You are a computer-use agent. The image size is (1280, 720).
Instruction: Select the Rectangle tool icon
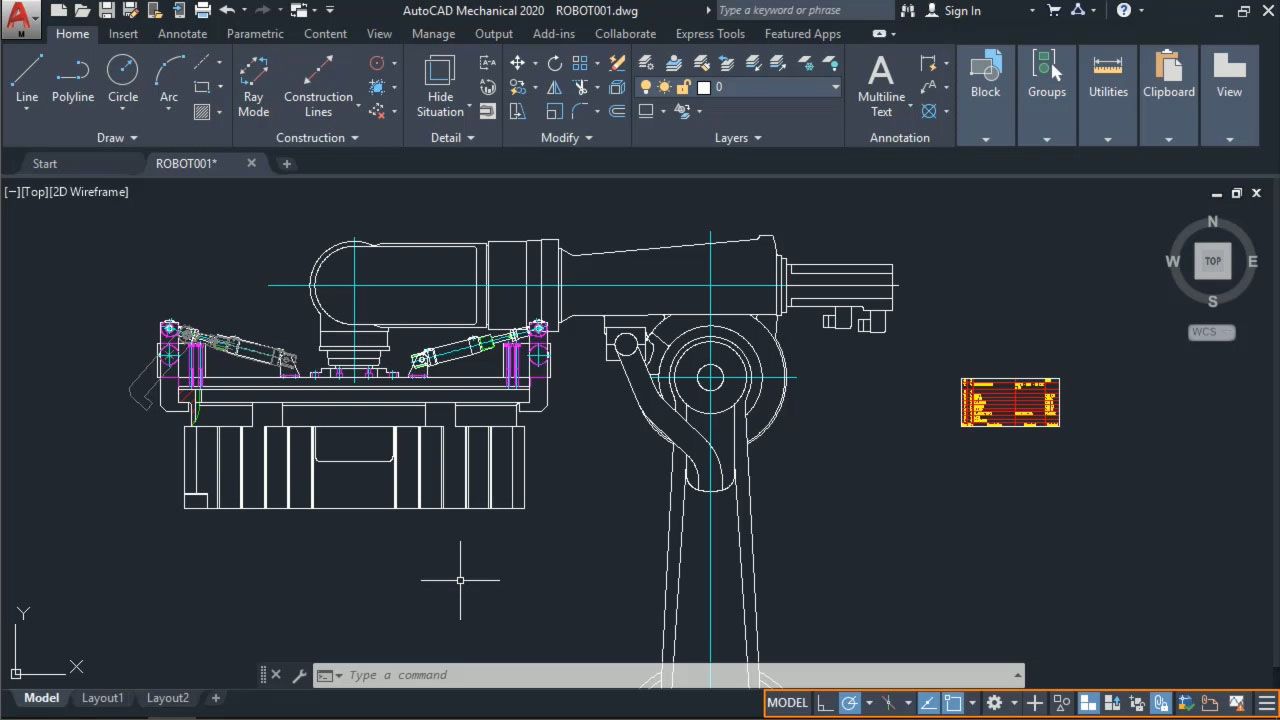coord(202,87)
